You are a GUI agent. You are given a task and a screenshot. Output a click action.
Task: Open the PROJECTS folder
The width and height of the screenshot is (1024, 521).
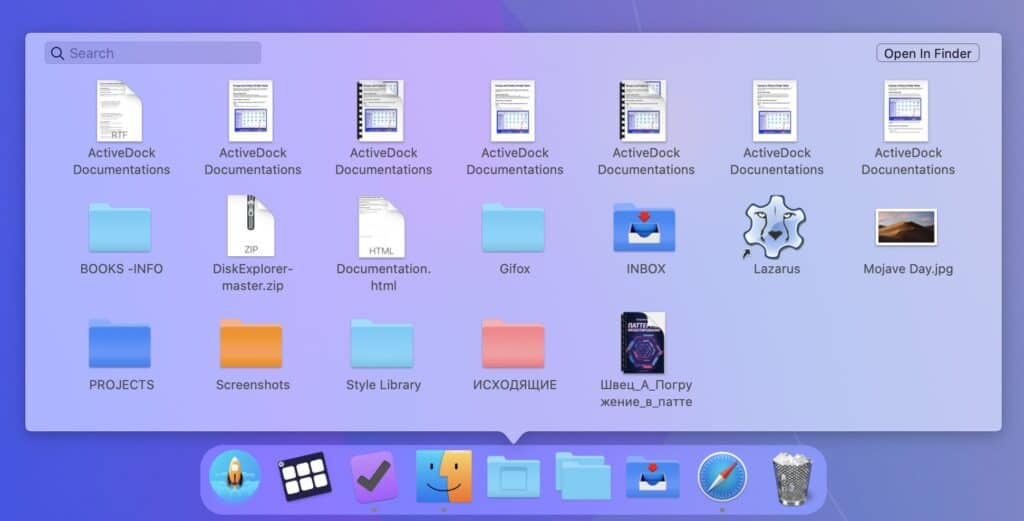120,344
